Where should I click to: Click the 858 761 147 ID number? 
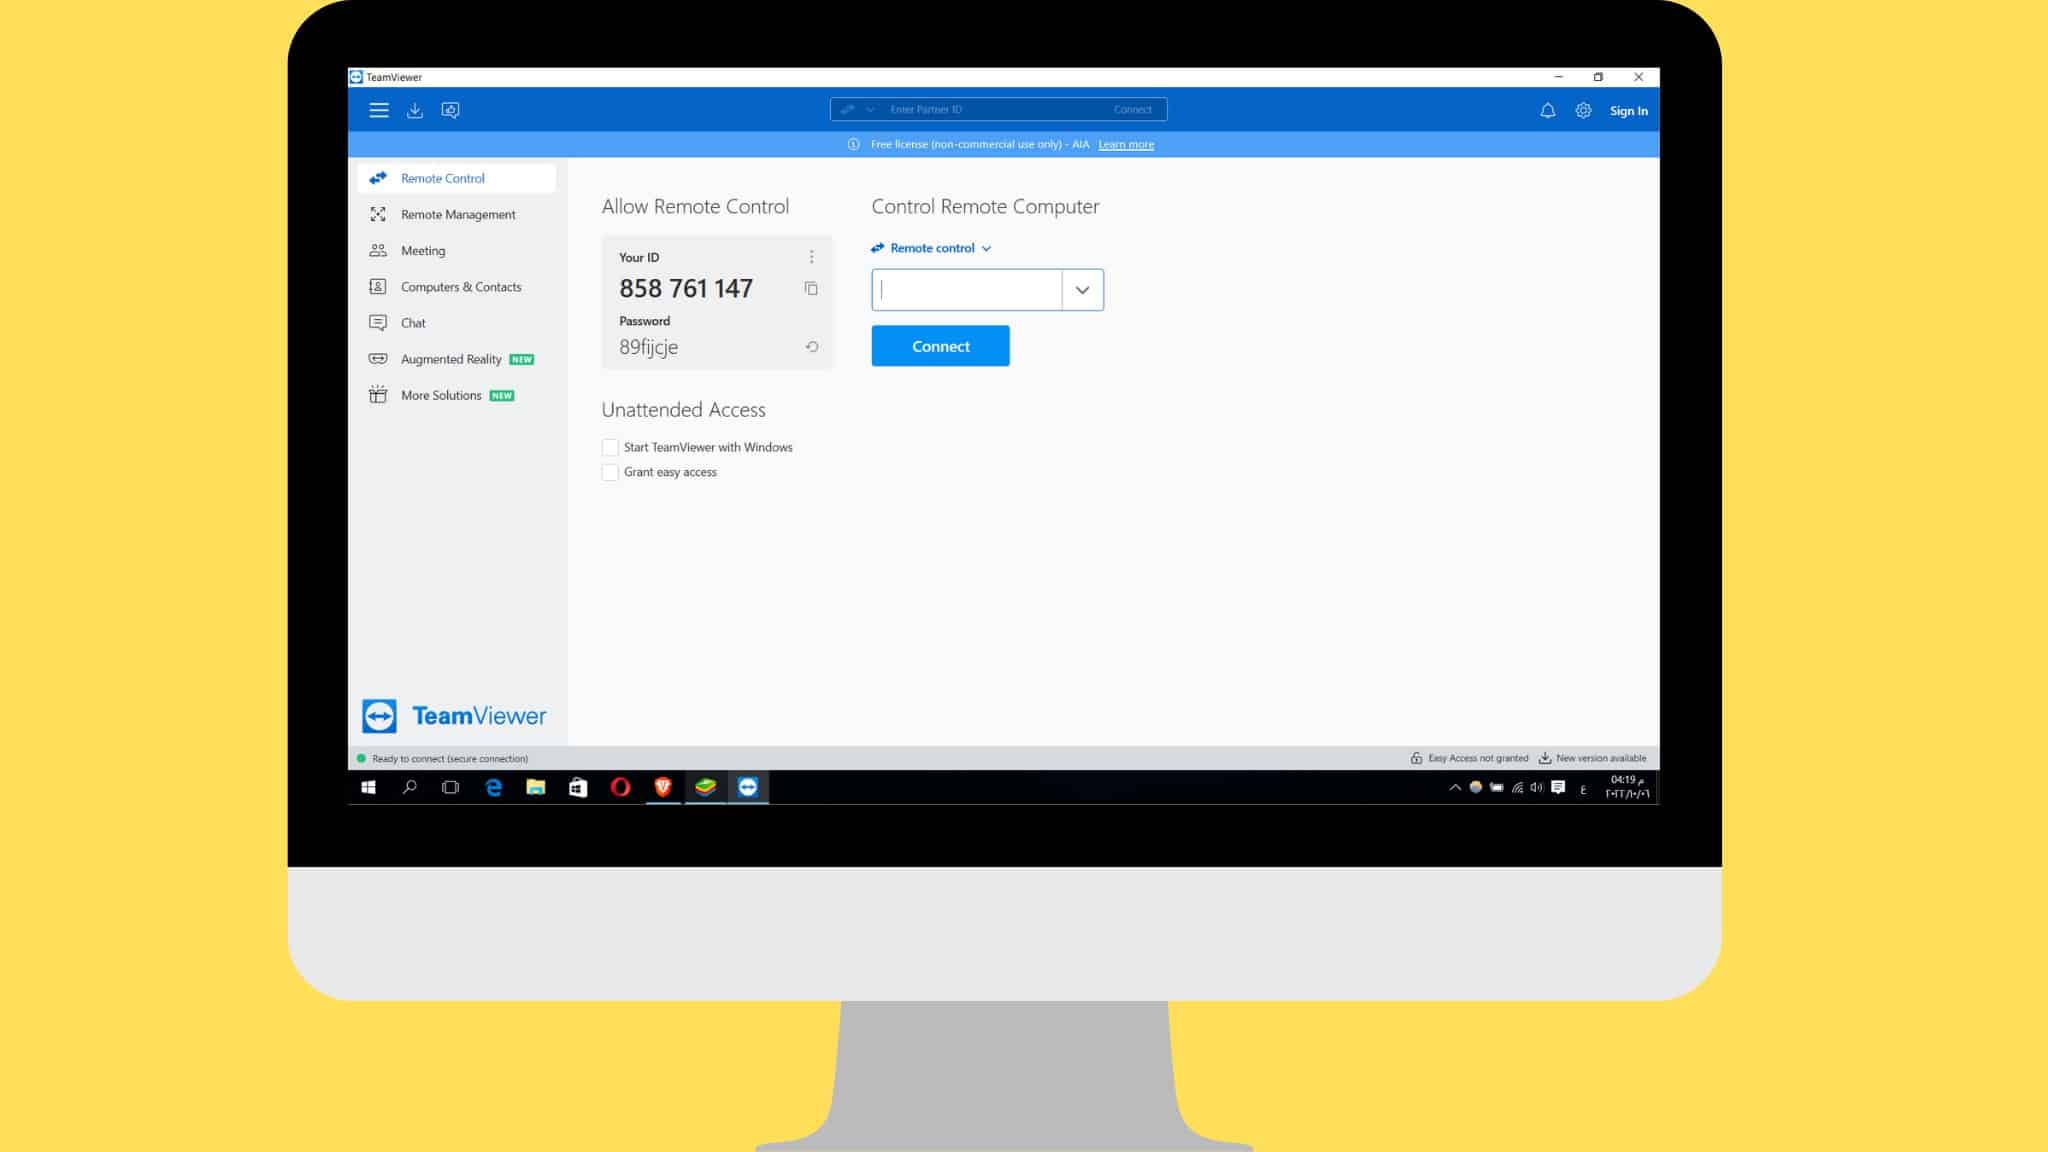[686, 288]
